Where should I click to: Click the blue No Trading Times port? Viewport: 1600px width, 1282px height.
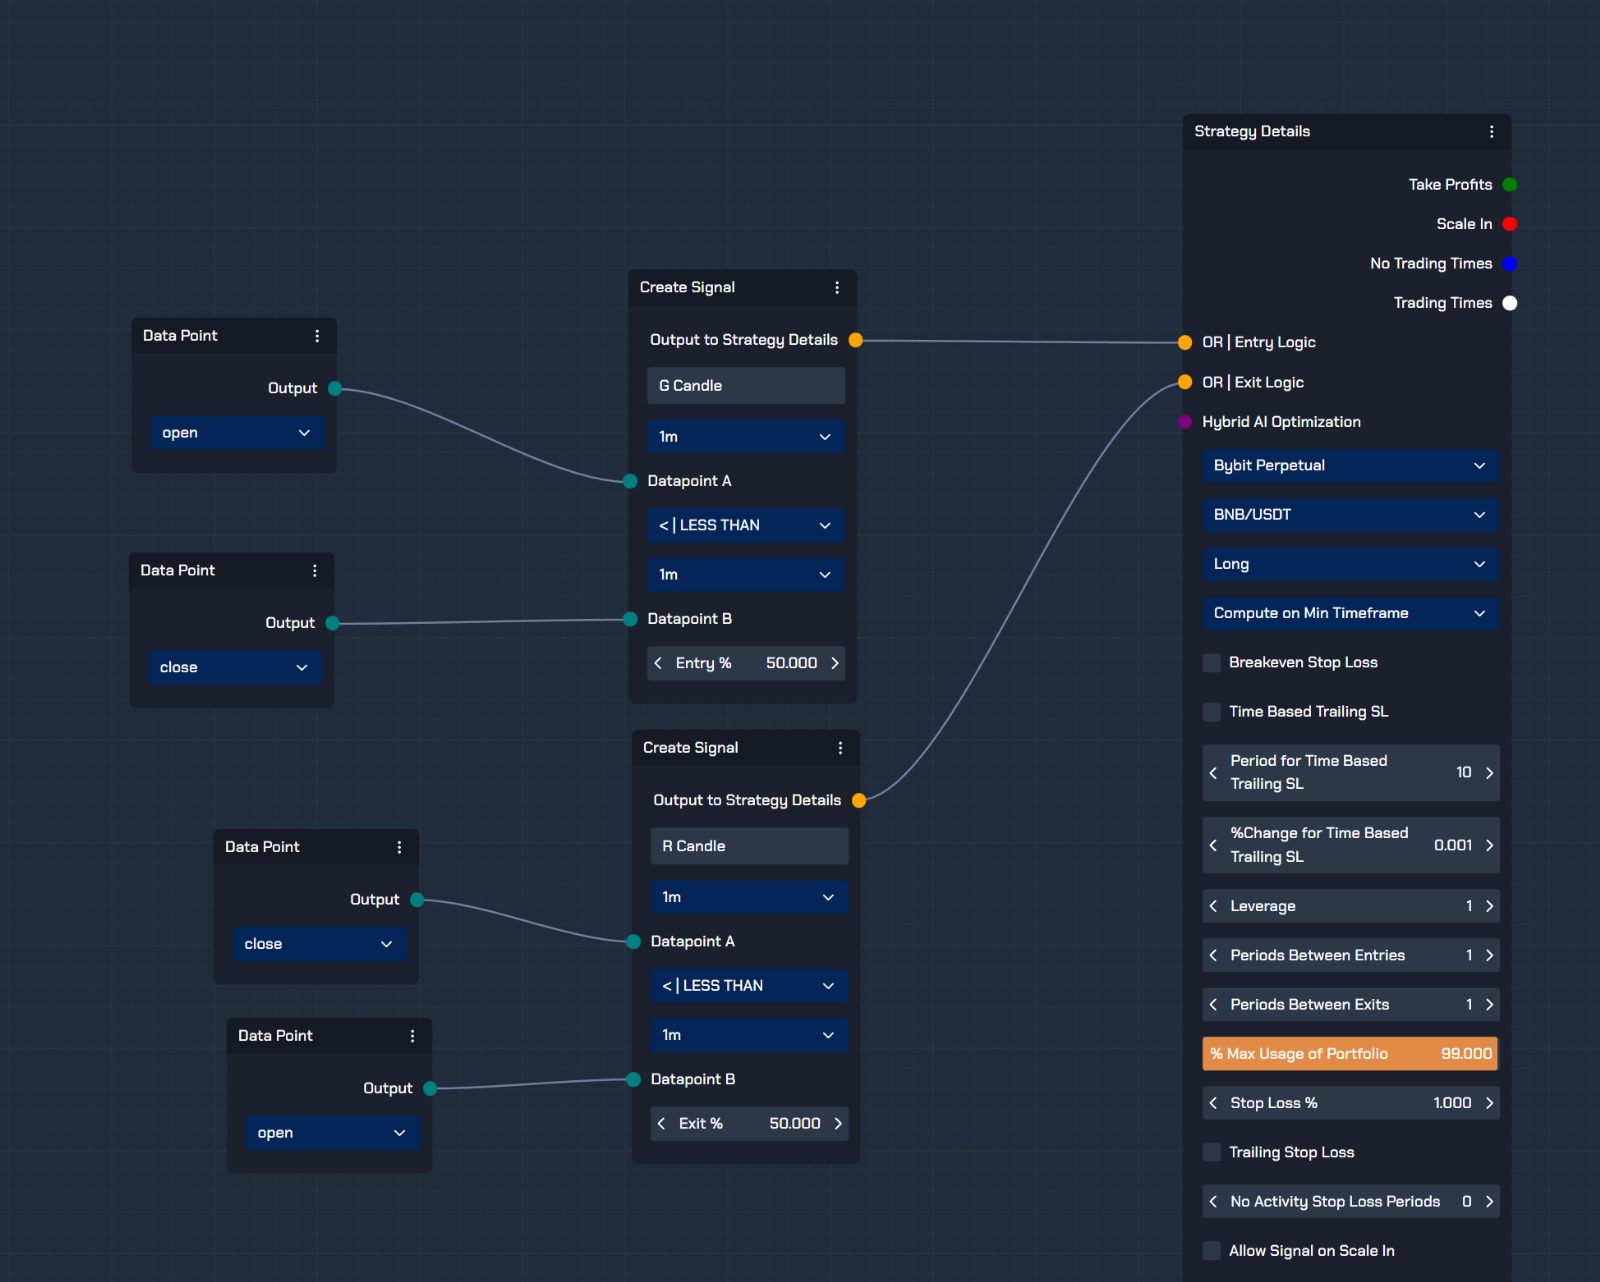(1510, 263)
